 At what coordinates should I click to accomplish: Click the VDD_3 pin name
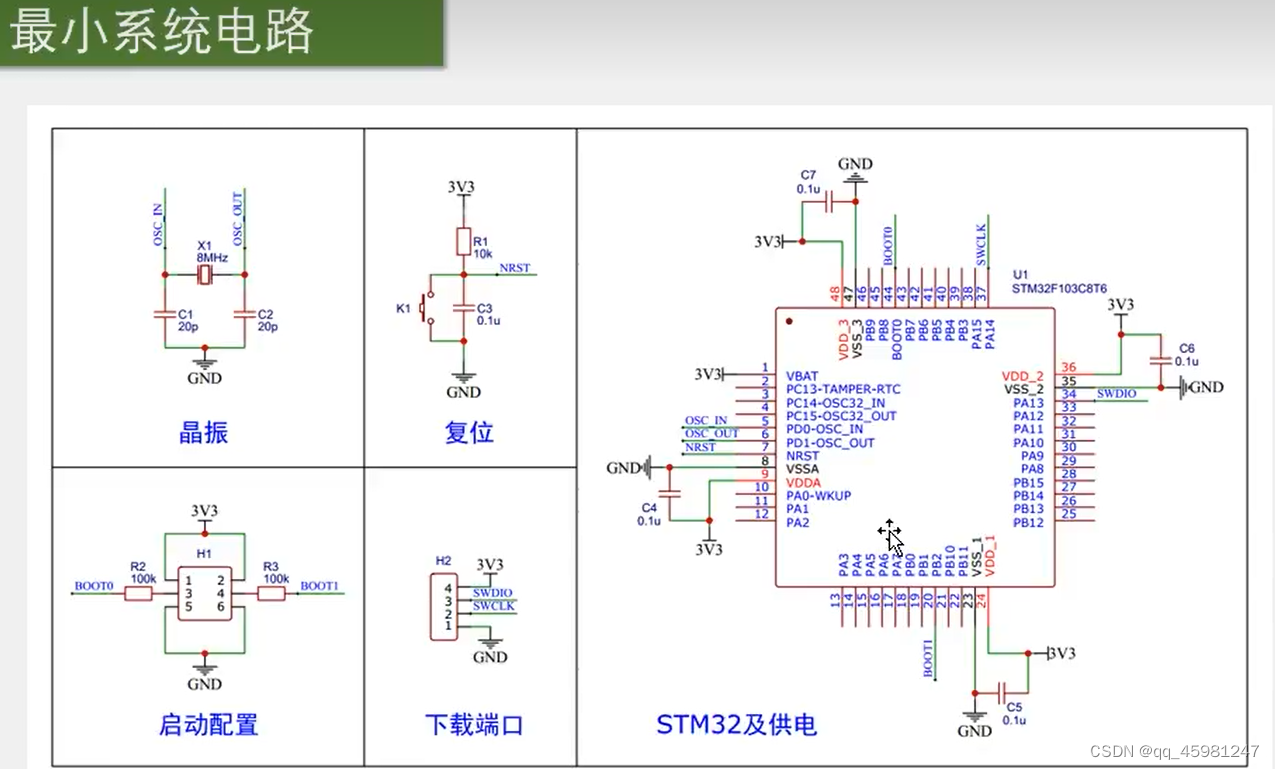coord(844,339)
